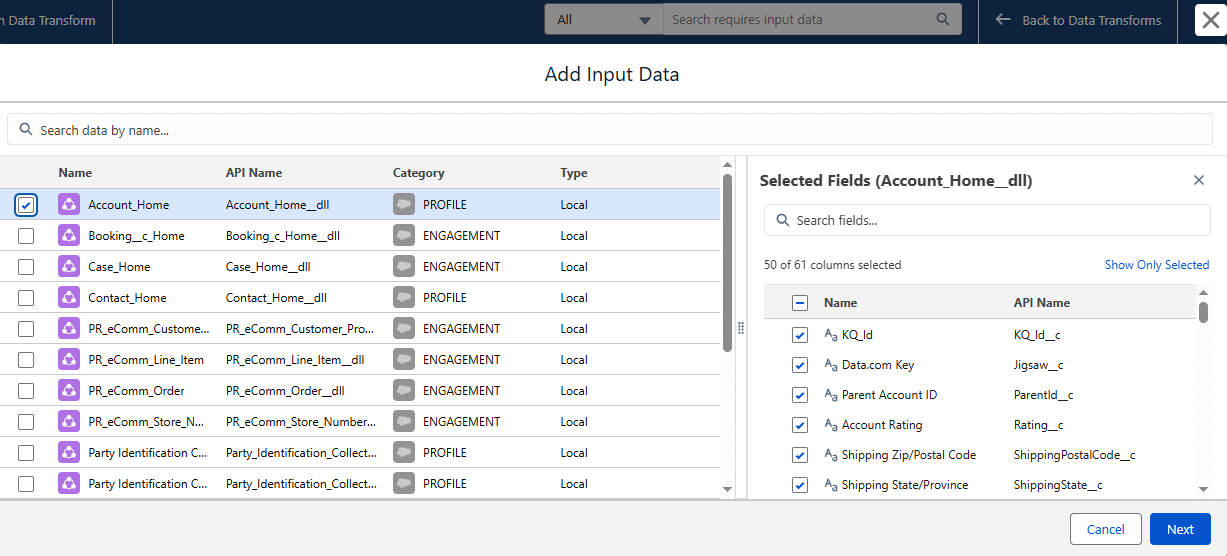Click the Contact_Home object icon
This screenshot has height=556, width=1227.
tap(68, 298)
